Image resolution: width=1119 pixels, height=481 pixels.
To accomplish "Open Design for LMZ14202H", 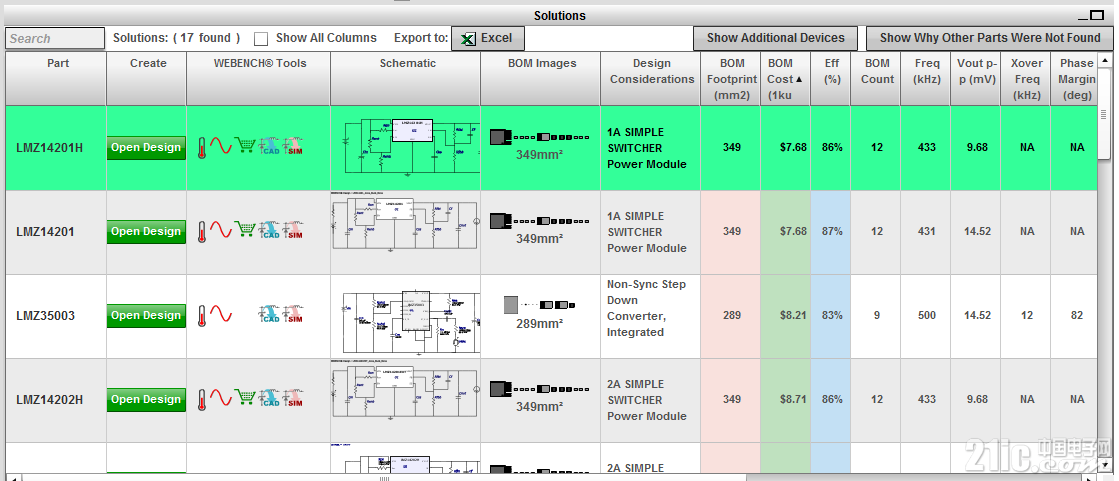I will (146, 400).
